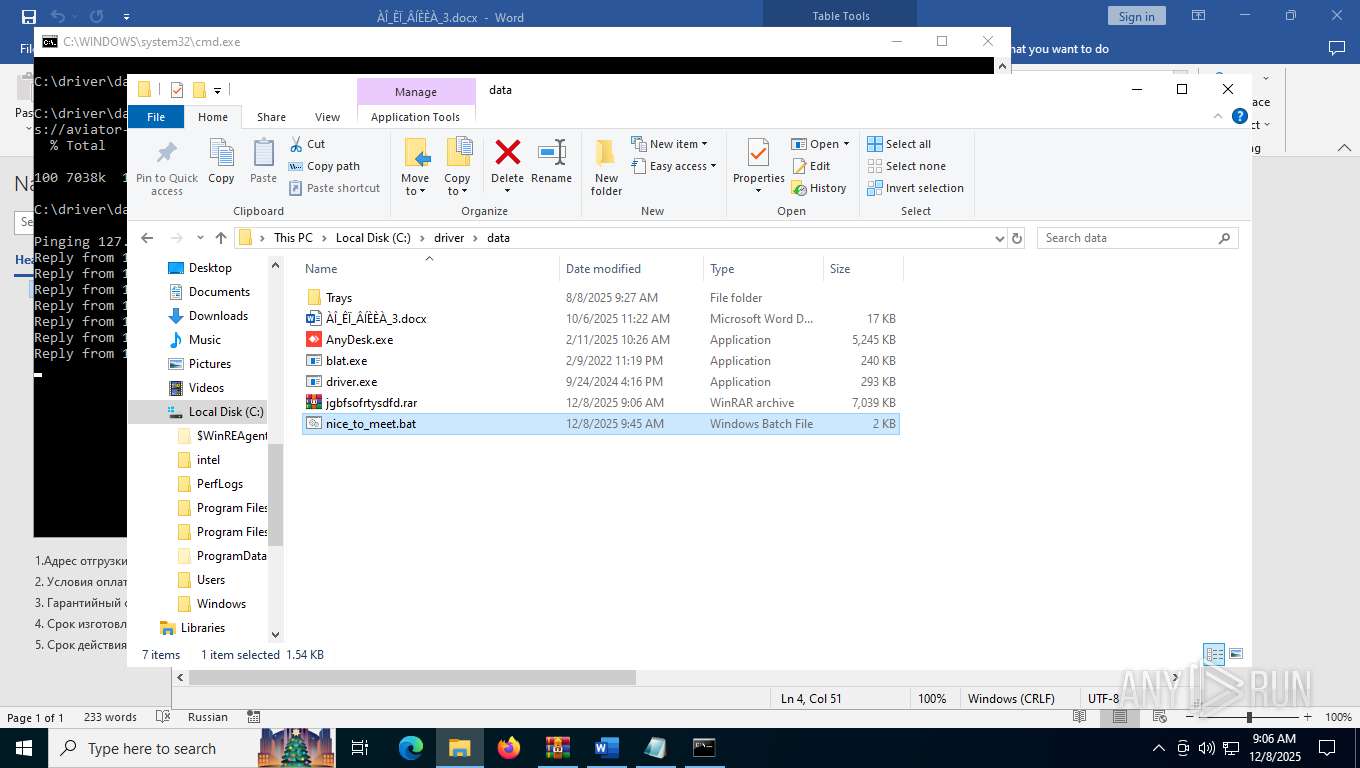1360x768 pixels.
Task: Switch to the View tab
Action: click(327, 117)
